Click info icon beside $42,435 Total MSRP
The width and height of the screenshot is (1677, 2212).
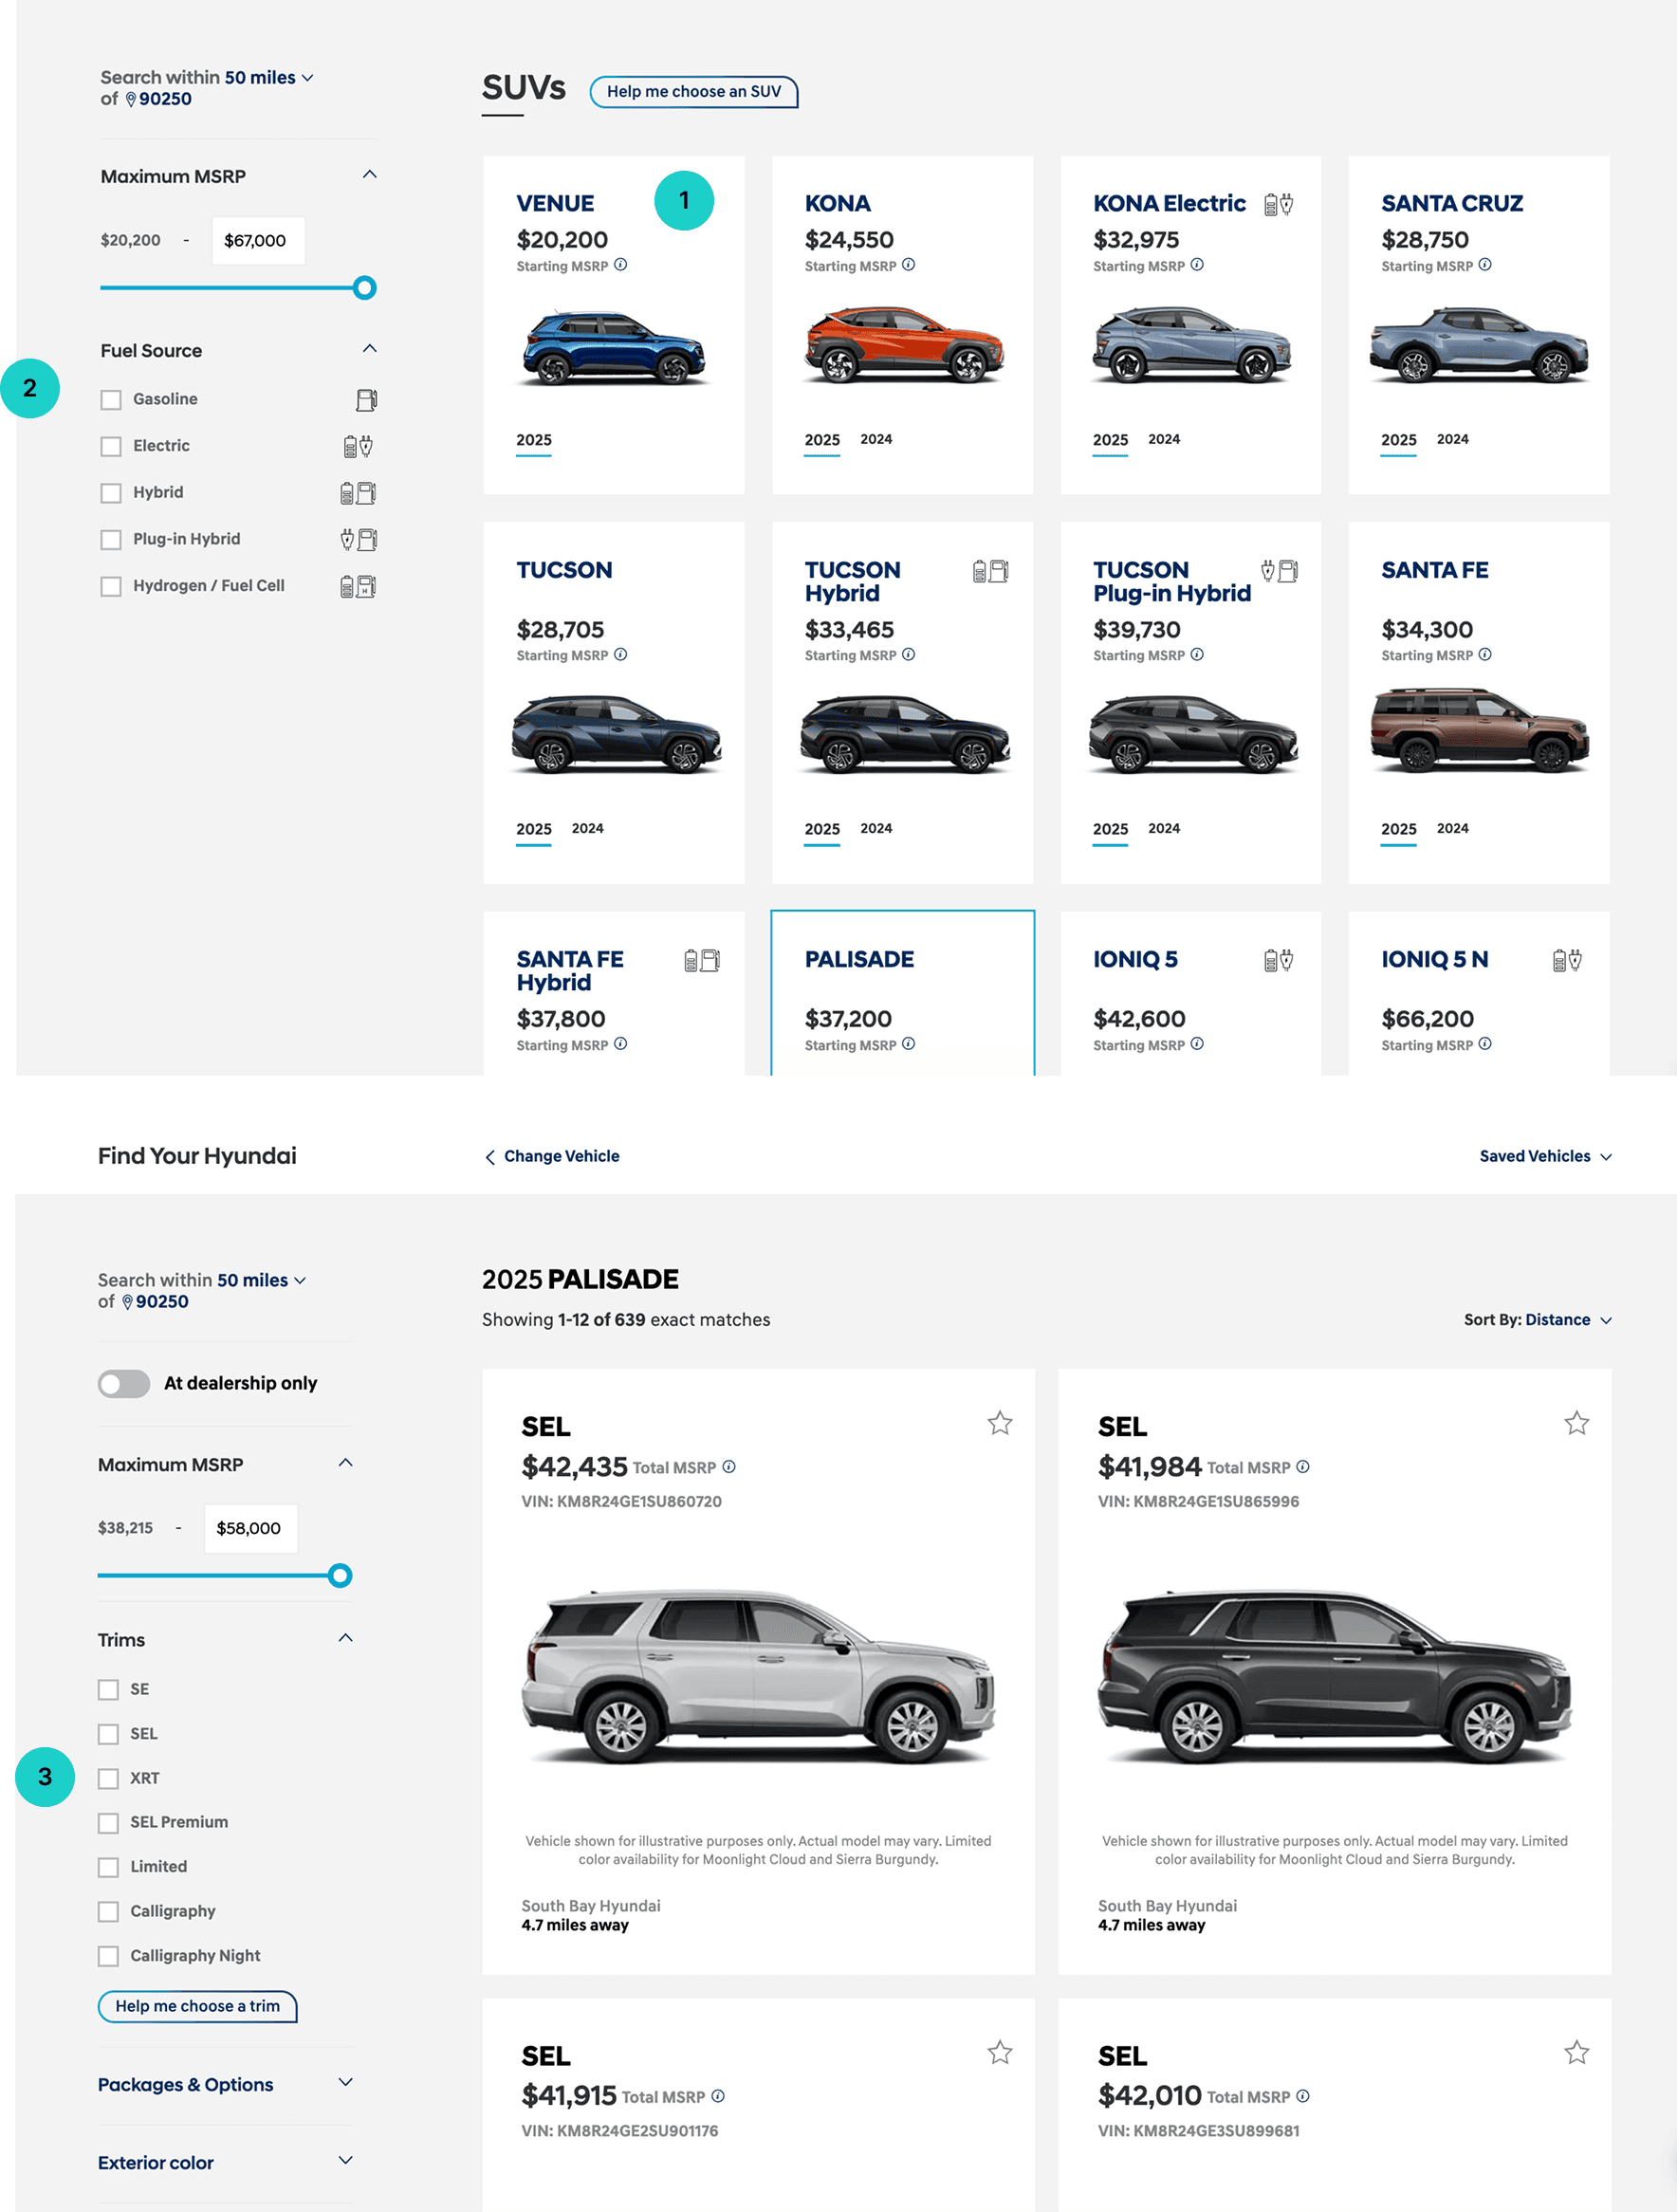(x=729, y=1467)
